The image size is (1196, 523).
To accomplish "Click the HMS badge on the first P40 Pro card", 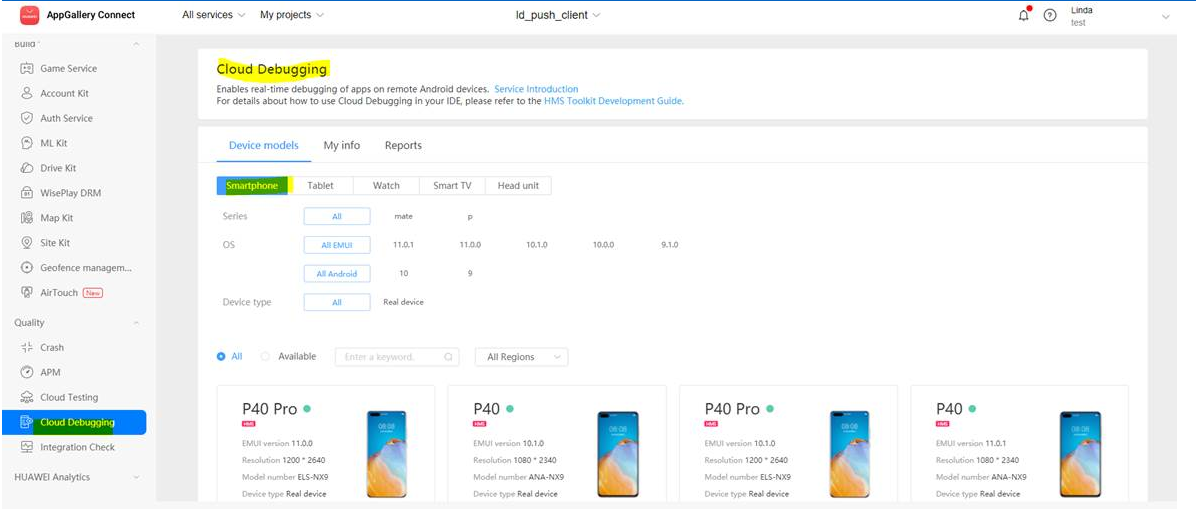I will pos(248,424).
